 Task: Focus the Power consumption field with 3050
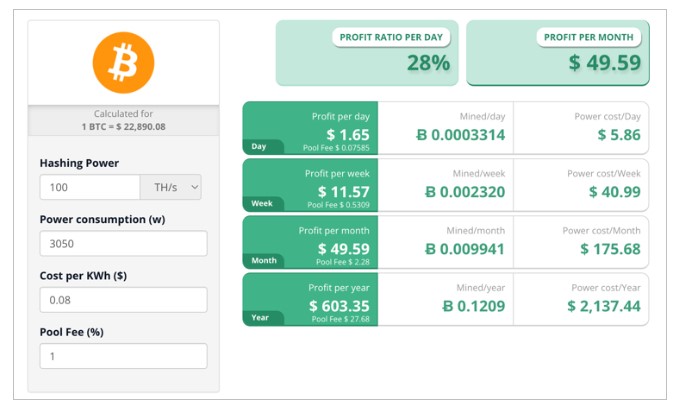click(x=123, y=243)
